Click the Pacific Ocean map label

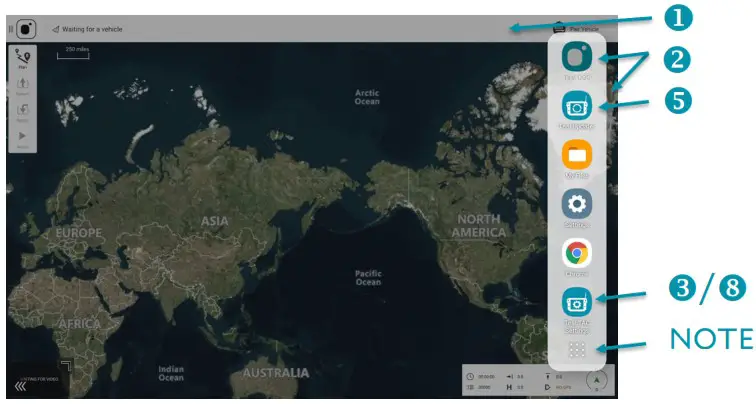pos(368,278)
